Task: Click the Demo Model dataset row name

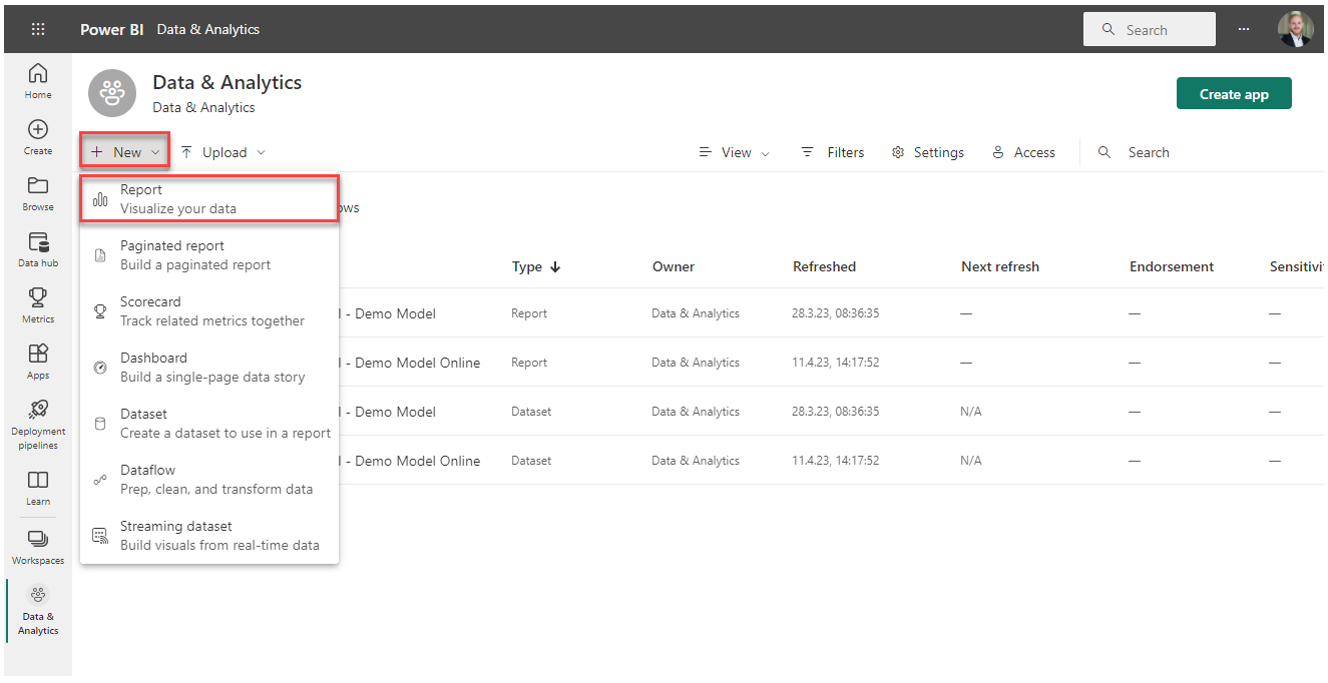Action: 388,412
